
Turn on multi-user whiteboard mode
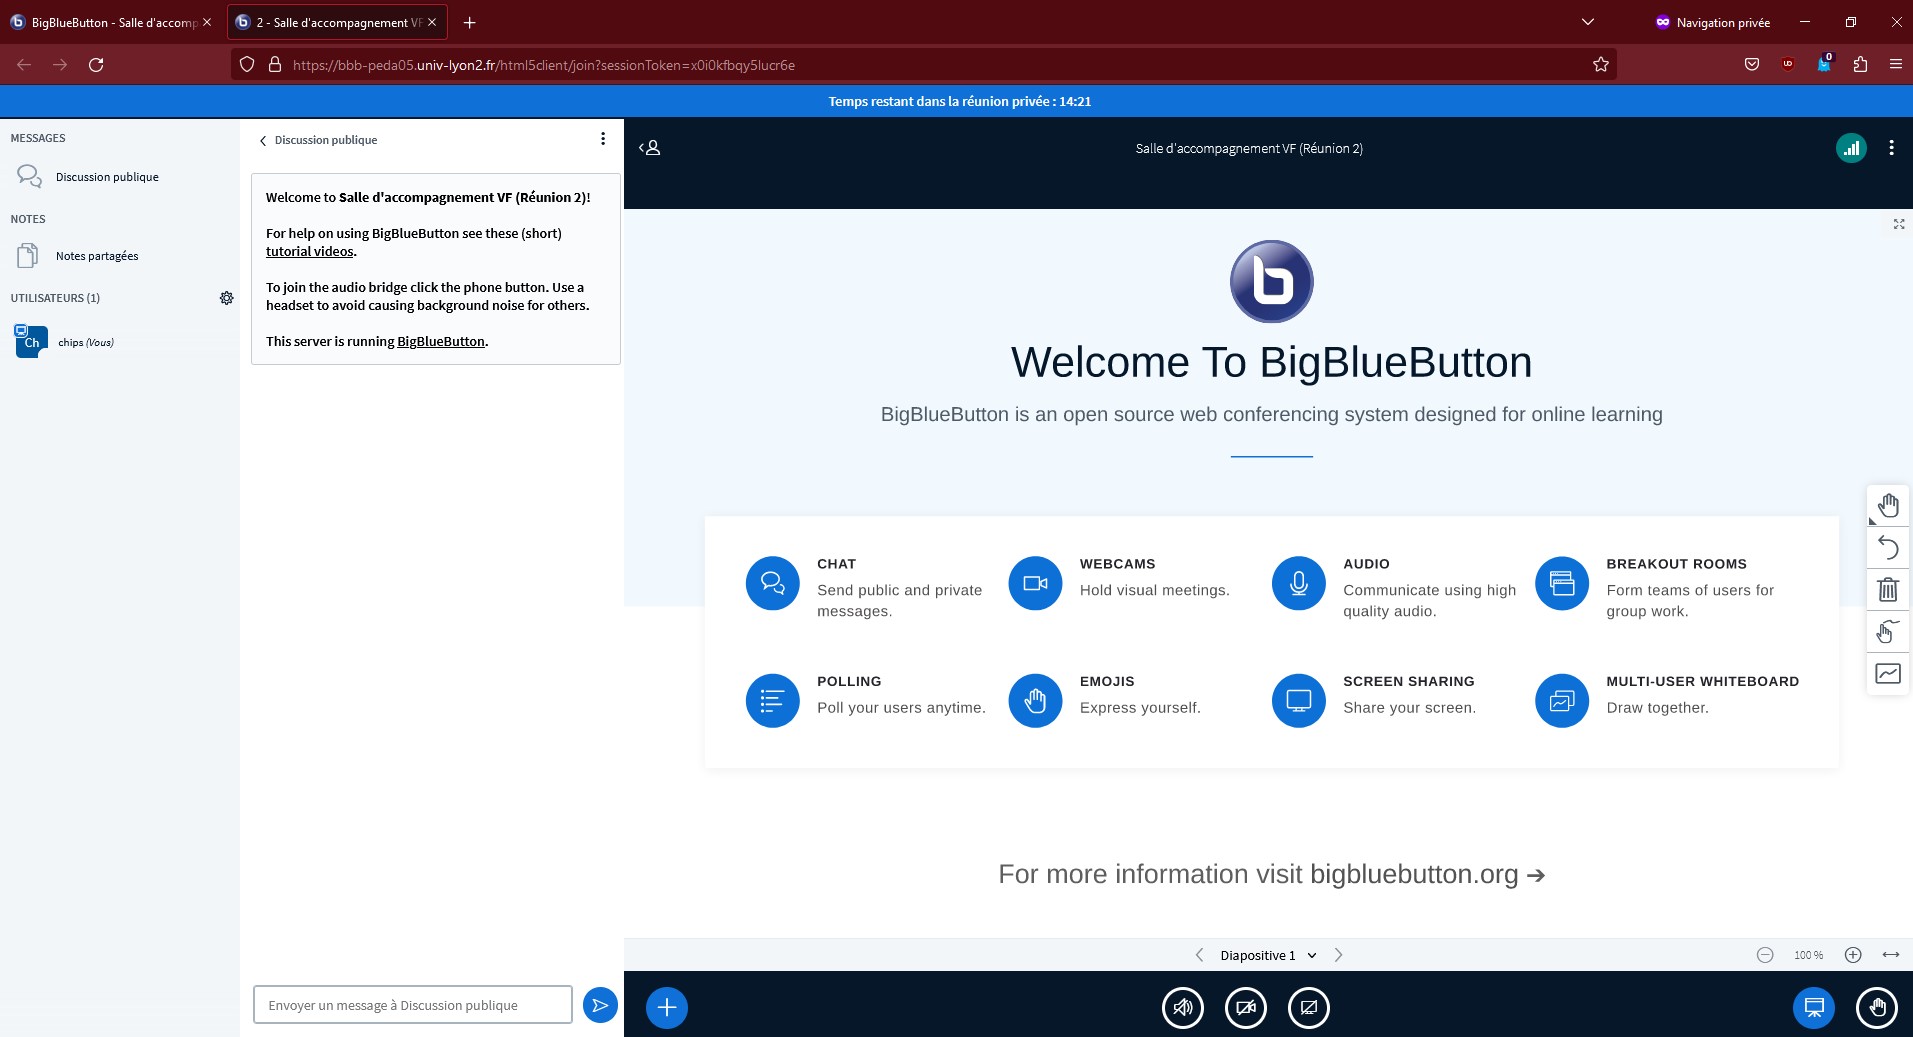point(1886,632)
